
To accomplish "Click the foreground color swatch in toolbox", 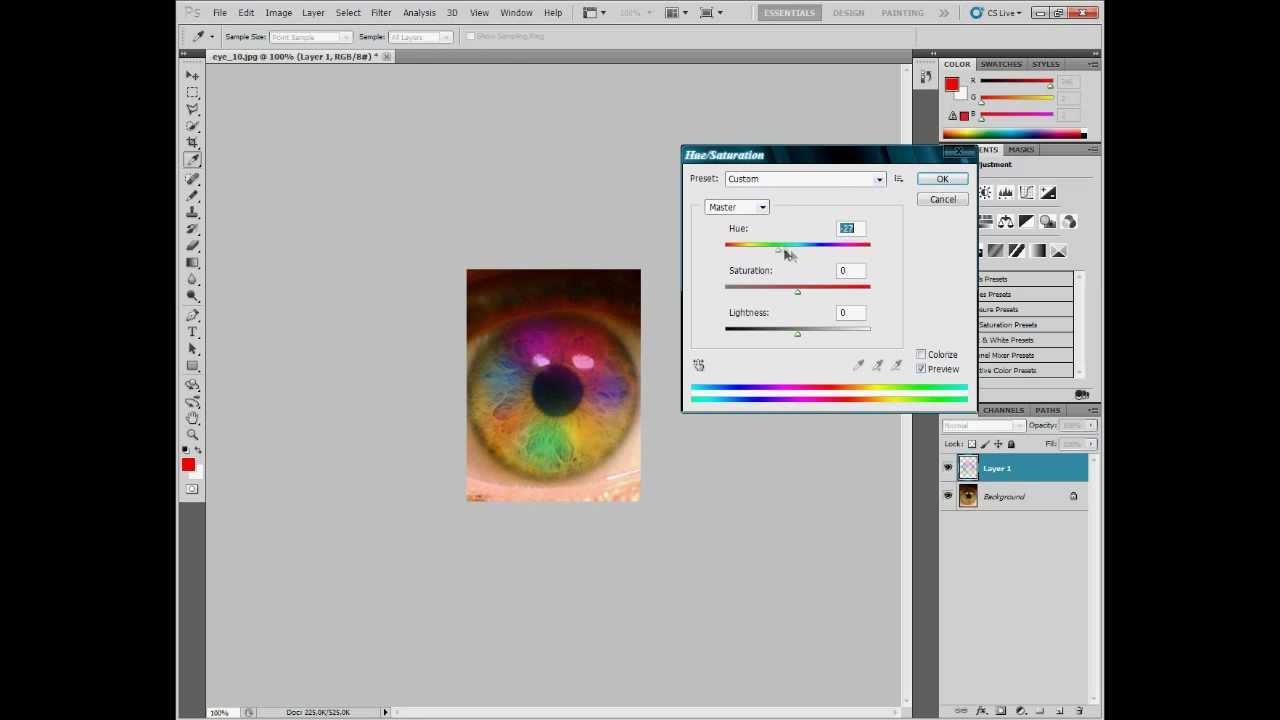I will [188, 464].
